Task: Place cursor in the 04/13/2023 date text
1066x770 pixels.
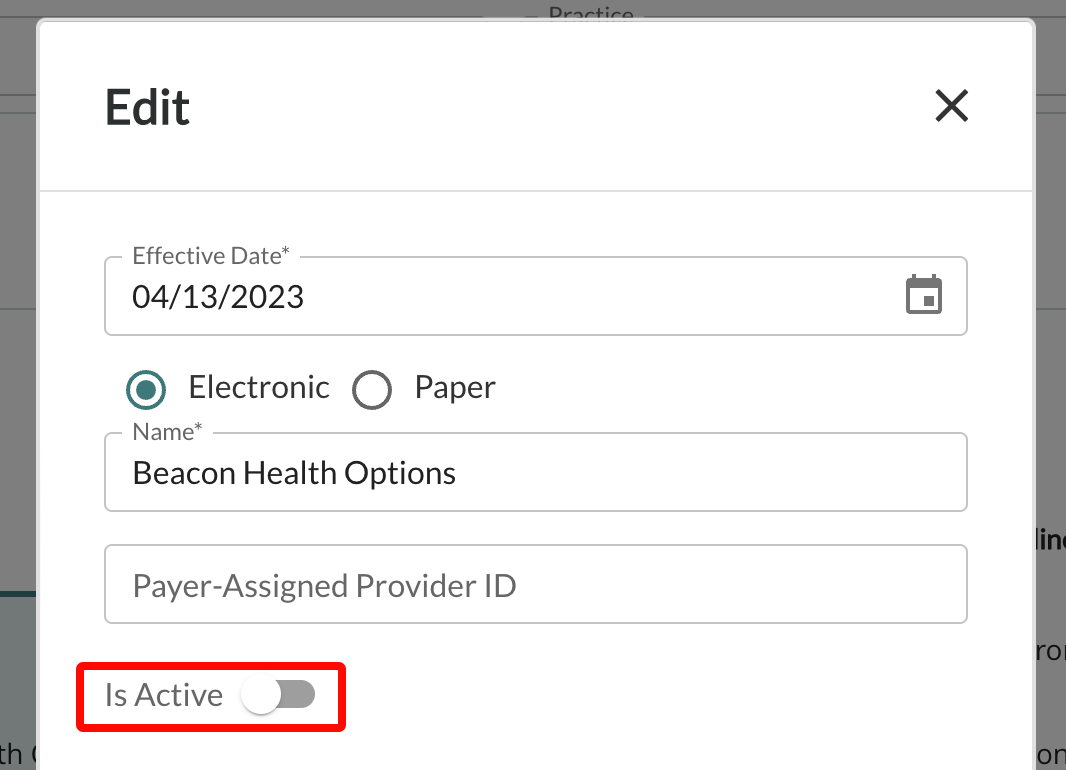Action: 218,297
